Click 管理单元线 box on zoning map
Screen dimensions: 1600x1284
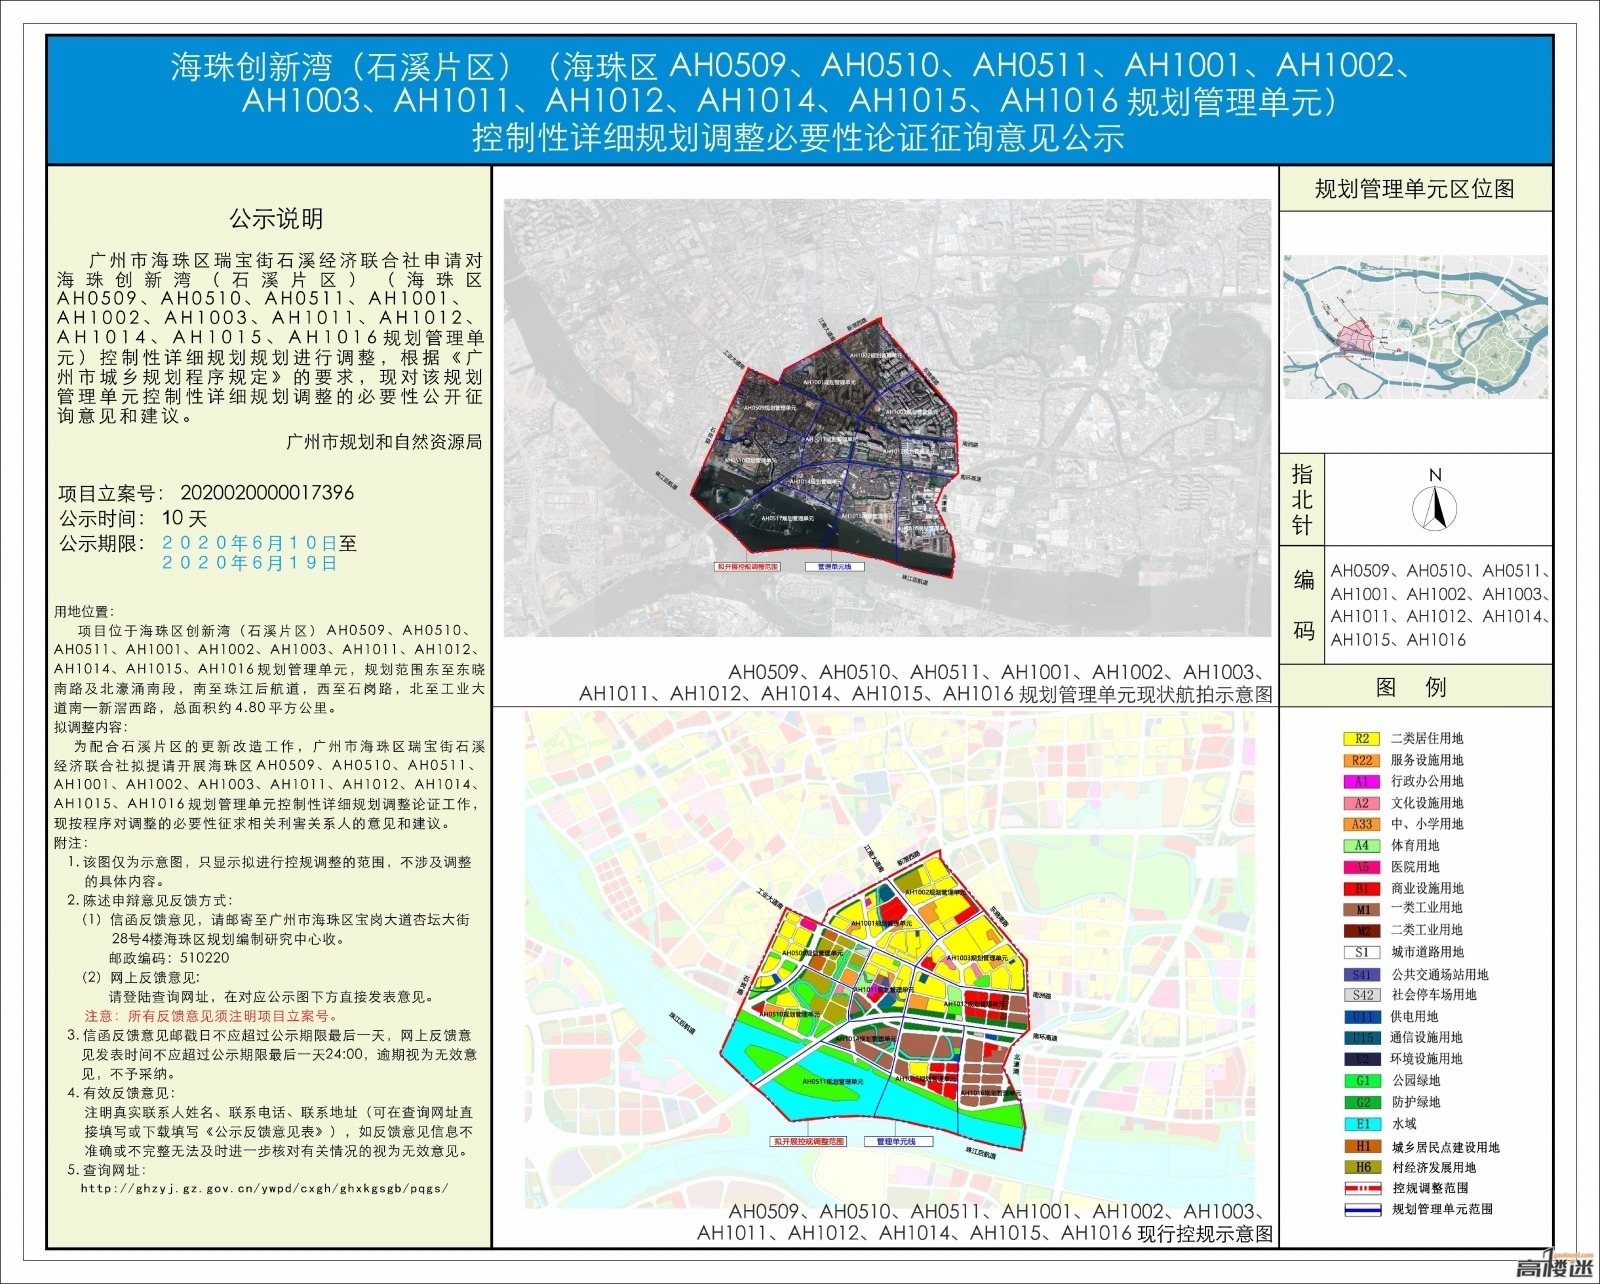896,1141
